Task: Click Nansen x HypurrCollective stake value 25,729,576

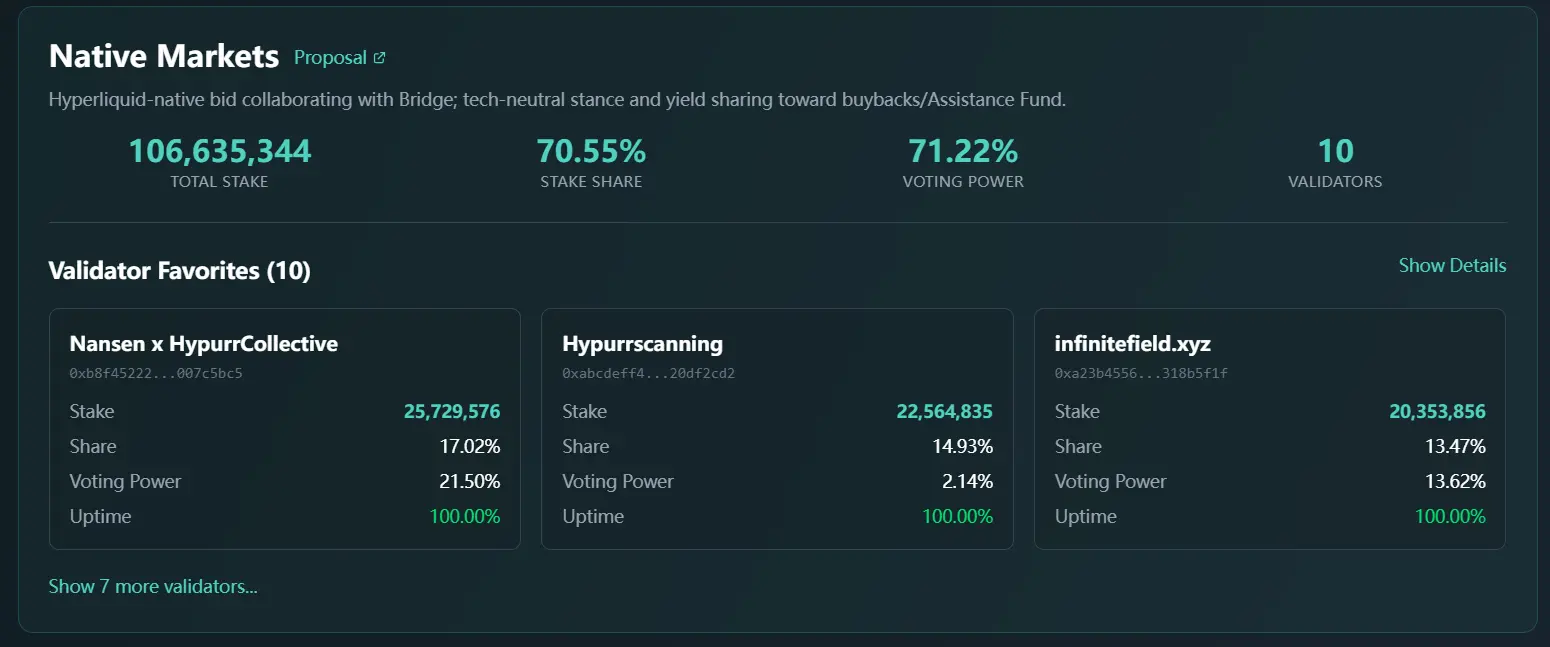Action: pyautogui.click(x=452, y=411)
